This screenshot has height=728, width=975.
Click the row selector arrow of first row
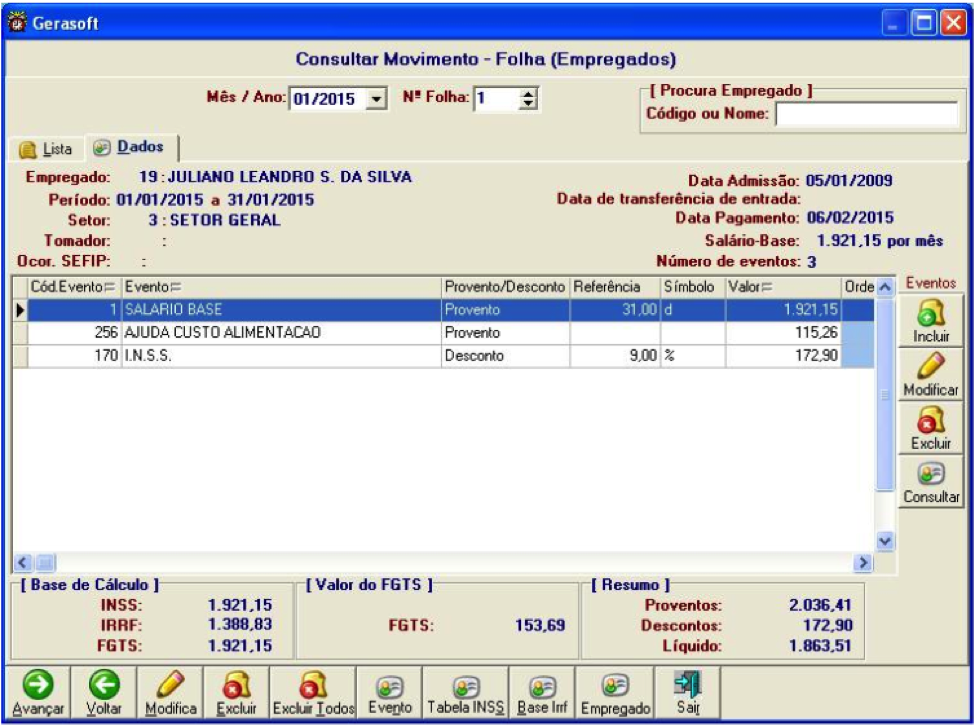tap(20, 310)
